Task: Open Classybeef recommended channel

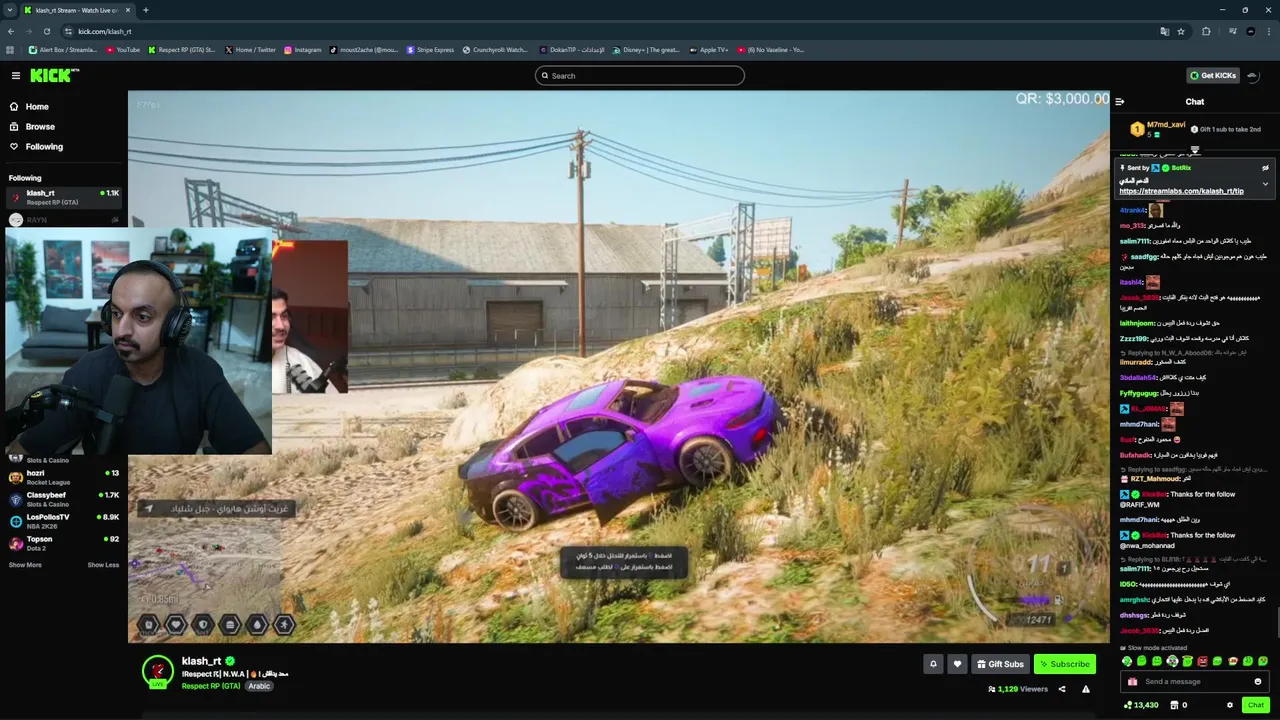Action: point(64,498)
